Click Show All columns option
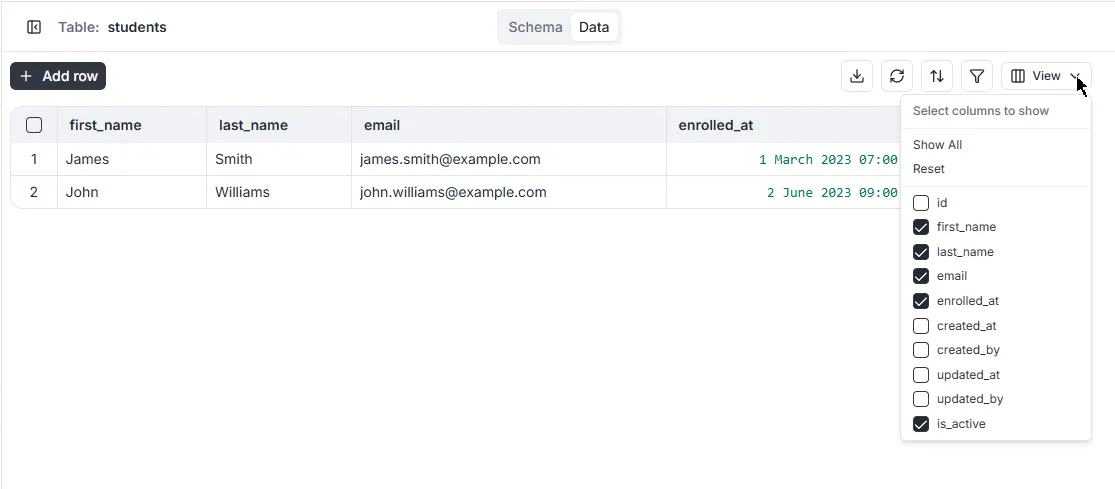Image resolution: width=1115 pixels, height=489 pixels. pos(937,145)
